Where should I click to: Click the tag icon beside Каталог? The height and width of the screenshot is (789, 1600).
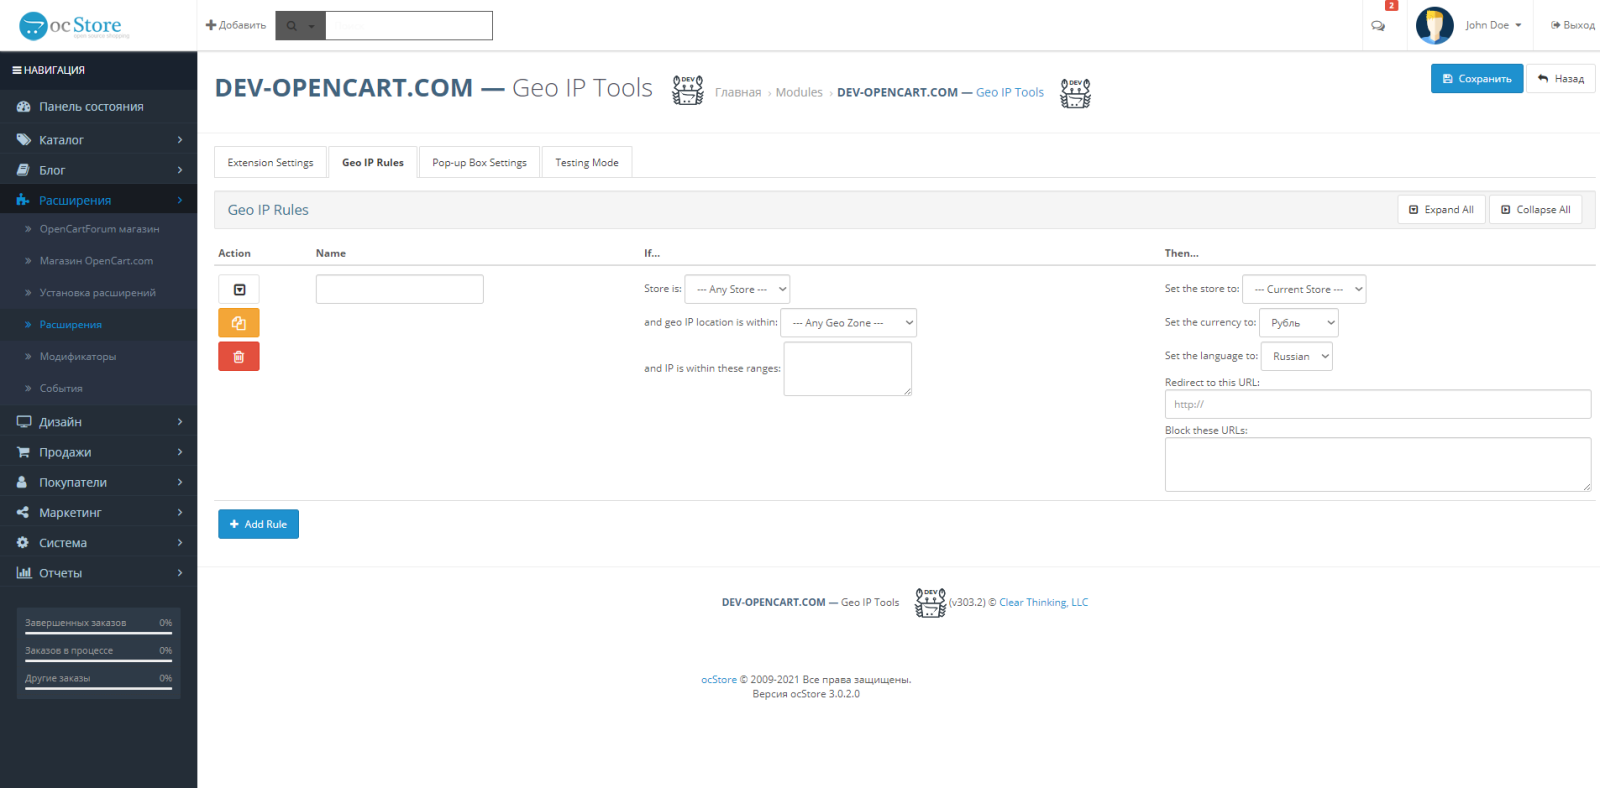point(23,140)
